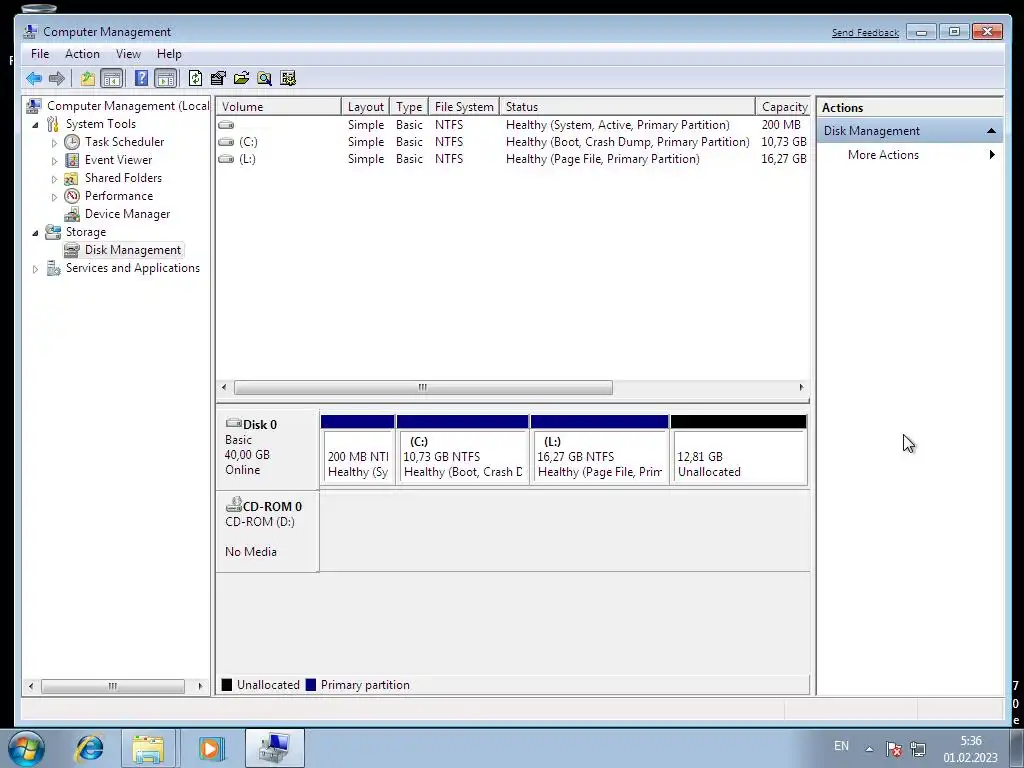This screenshot has height=768, width=1024.
Task: Sort by Layout column header
Action: (x=366, y=106)
